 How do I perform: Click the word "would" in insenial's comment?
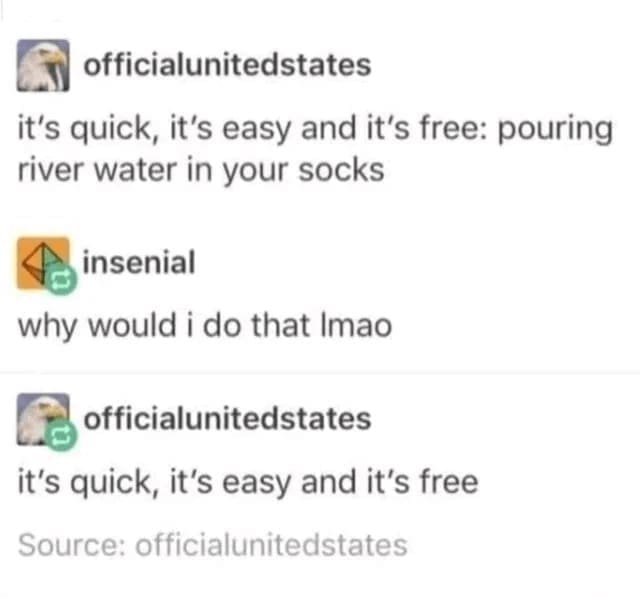[x=132, y=326]
